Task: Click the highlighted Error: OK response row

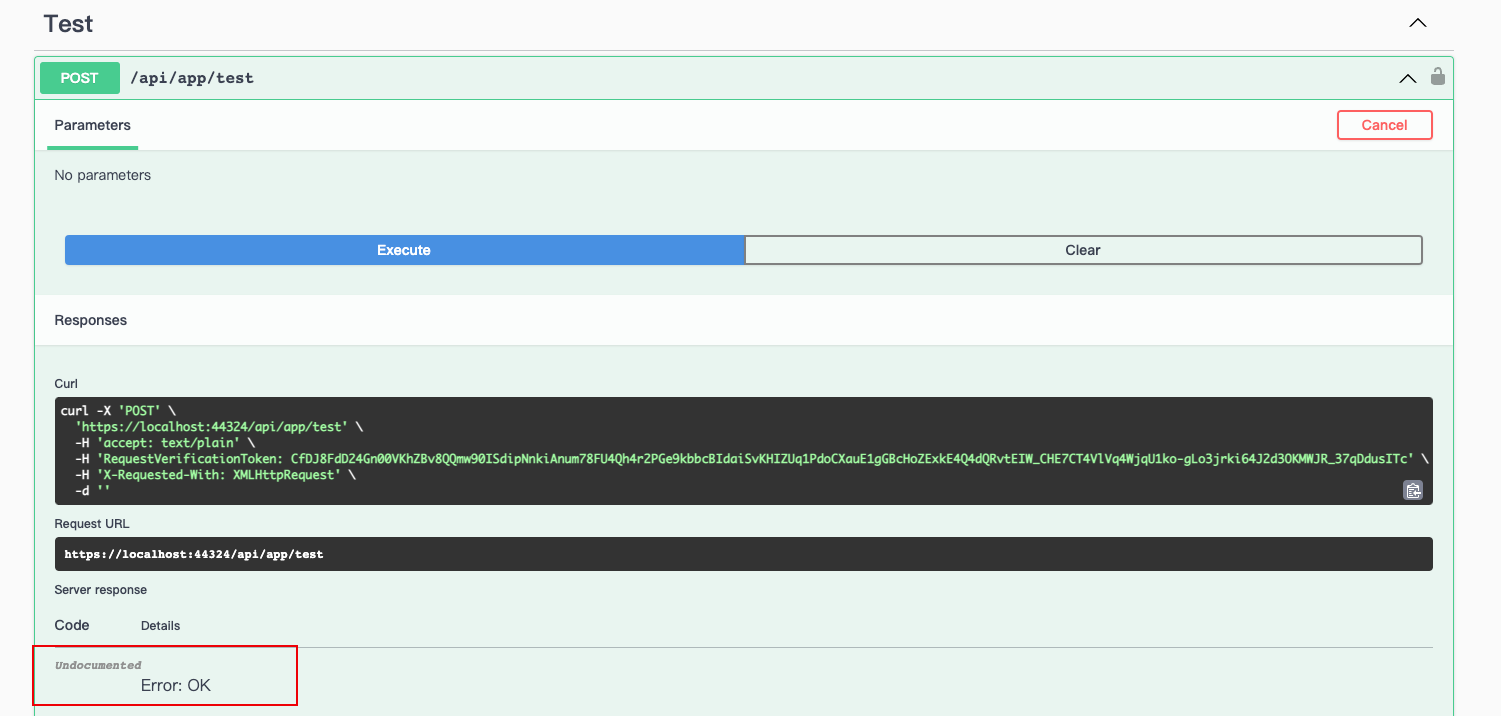Action: click(x=165, y=675)
